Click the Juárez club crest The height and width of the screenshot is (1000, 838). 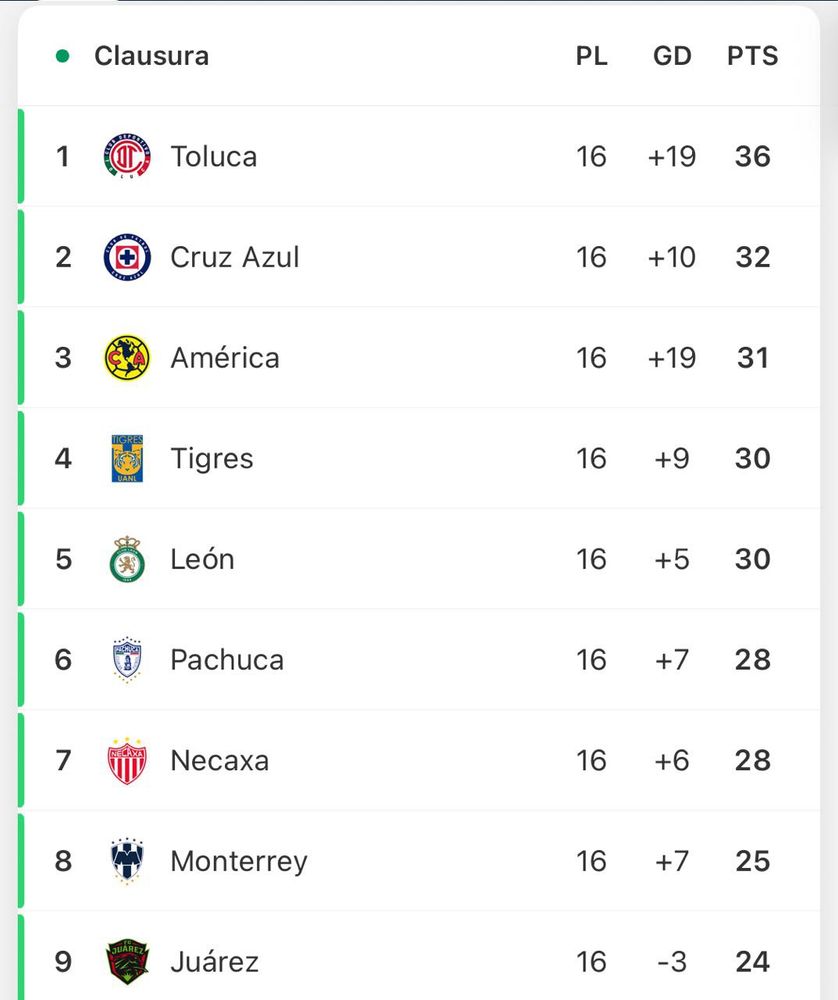tap(127, 962)
